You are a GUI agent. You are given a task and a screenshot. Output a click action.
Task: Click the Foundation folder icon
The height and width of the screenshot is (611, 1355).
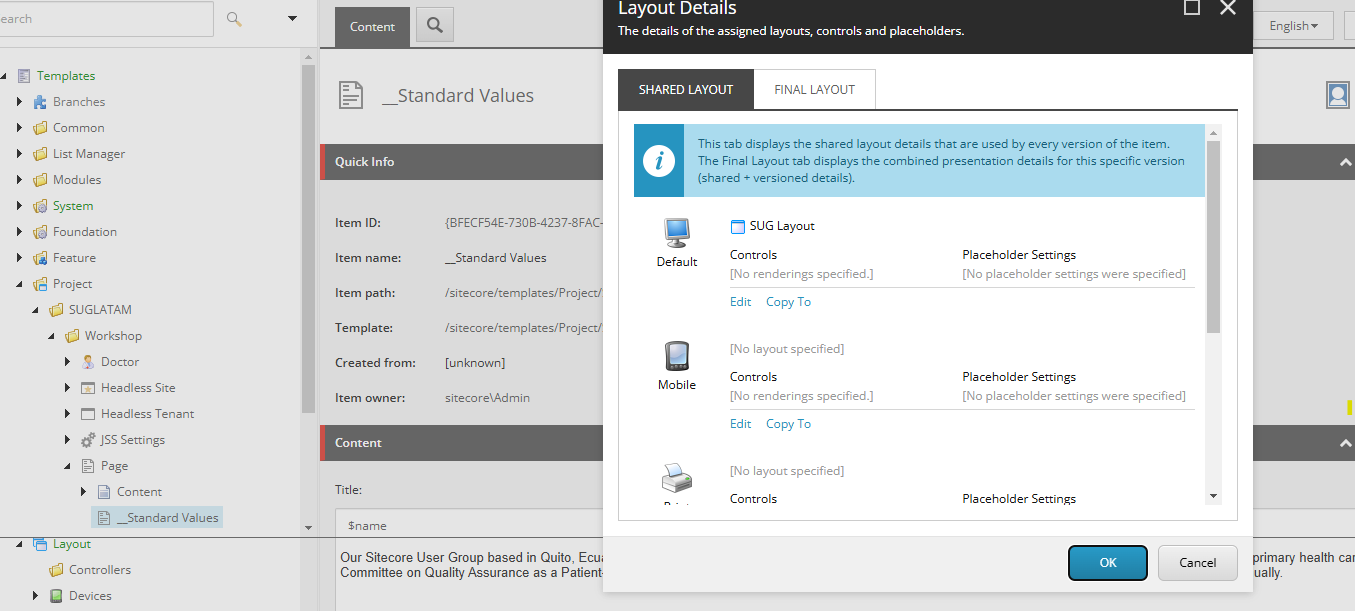pyautogui.click(x=40, y=232)
